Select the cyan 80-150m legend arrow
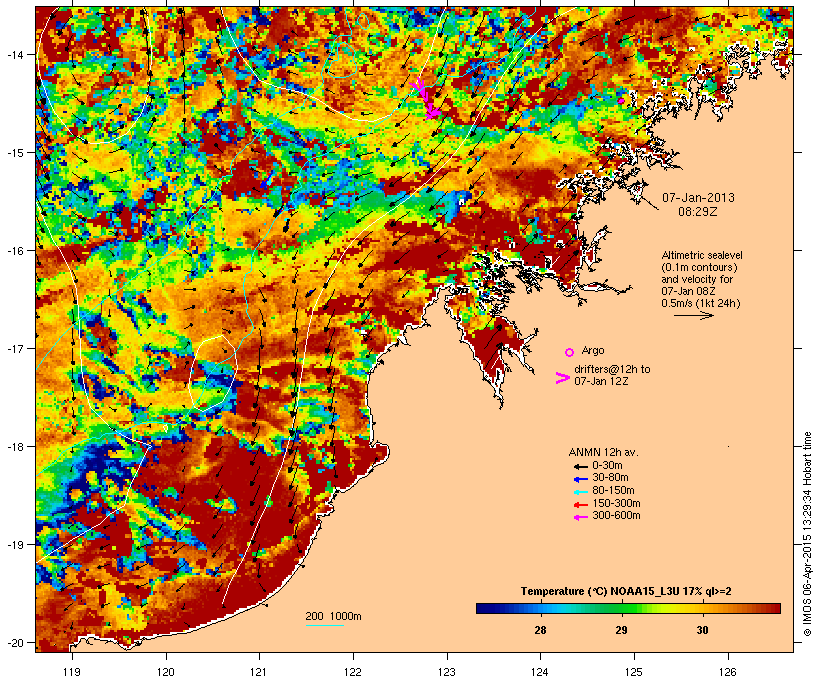 pyautogui.click(x=580, y=492)
